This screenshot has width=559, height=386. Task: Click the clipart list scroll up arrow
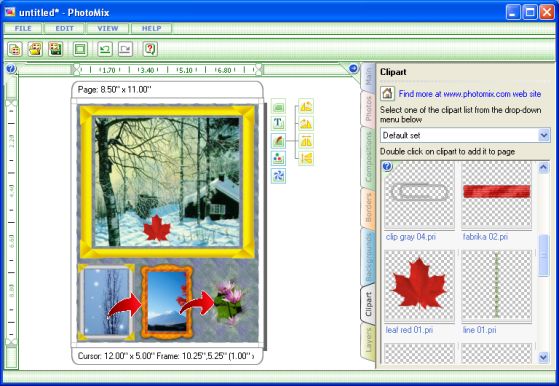click(543, 167)
